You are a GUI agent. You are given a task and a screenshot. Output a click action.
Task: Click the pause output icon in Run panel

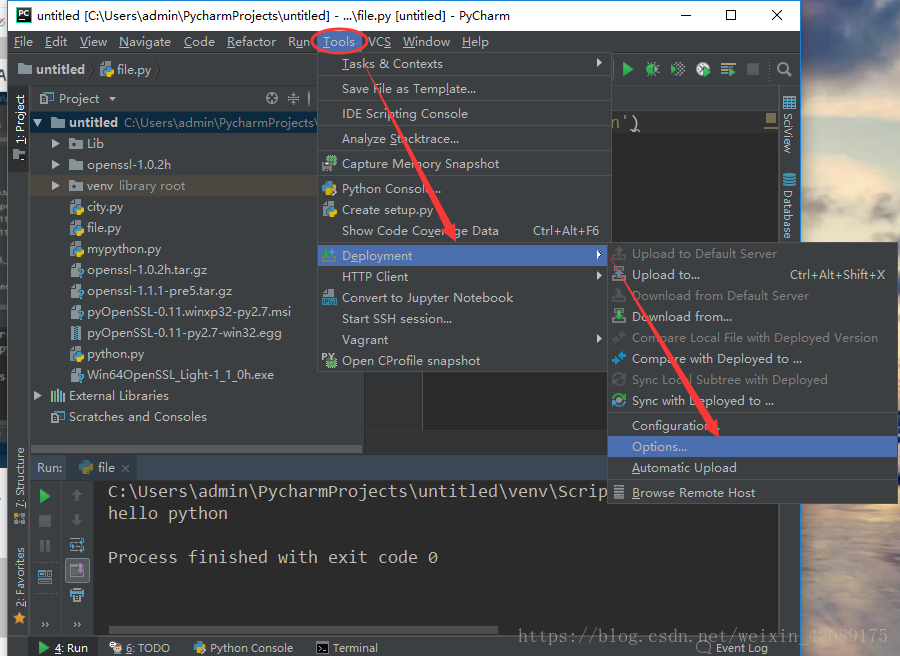point(45,546)
